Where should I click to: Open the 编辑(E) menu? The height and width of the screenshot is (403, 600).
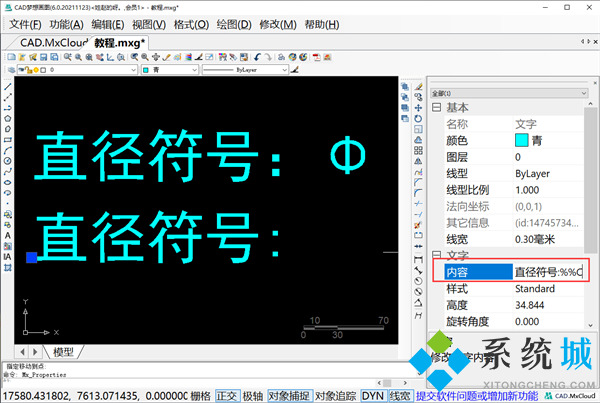point(108,25)
